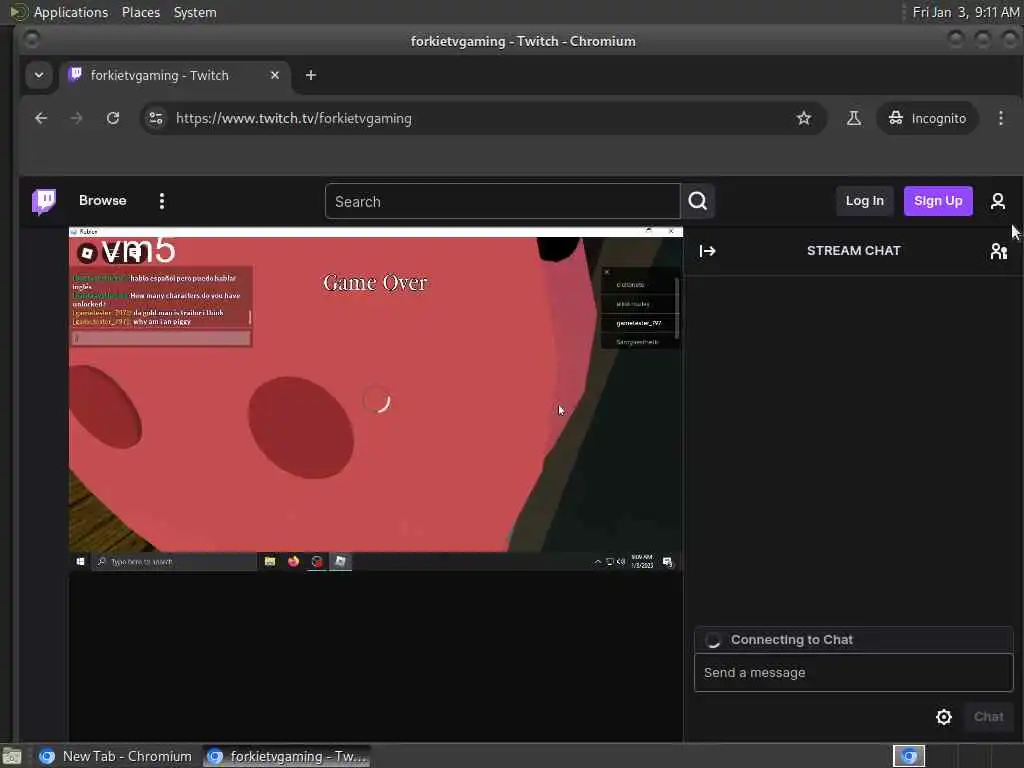
Task: Click the workspace switcher in taskbar
Action: click(x=909, y=756)
